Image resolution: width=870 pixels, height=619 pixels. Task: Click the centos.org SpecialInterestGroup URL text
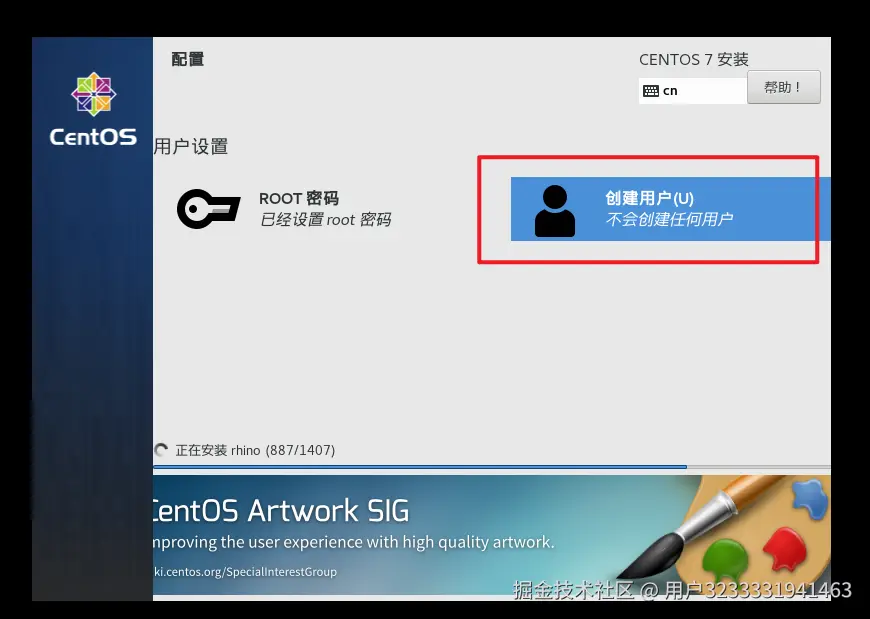[245, 572]
